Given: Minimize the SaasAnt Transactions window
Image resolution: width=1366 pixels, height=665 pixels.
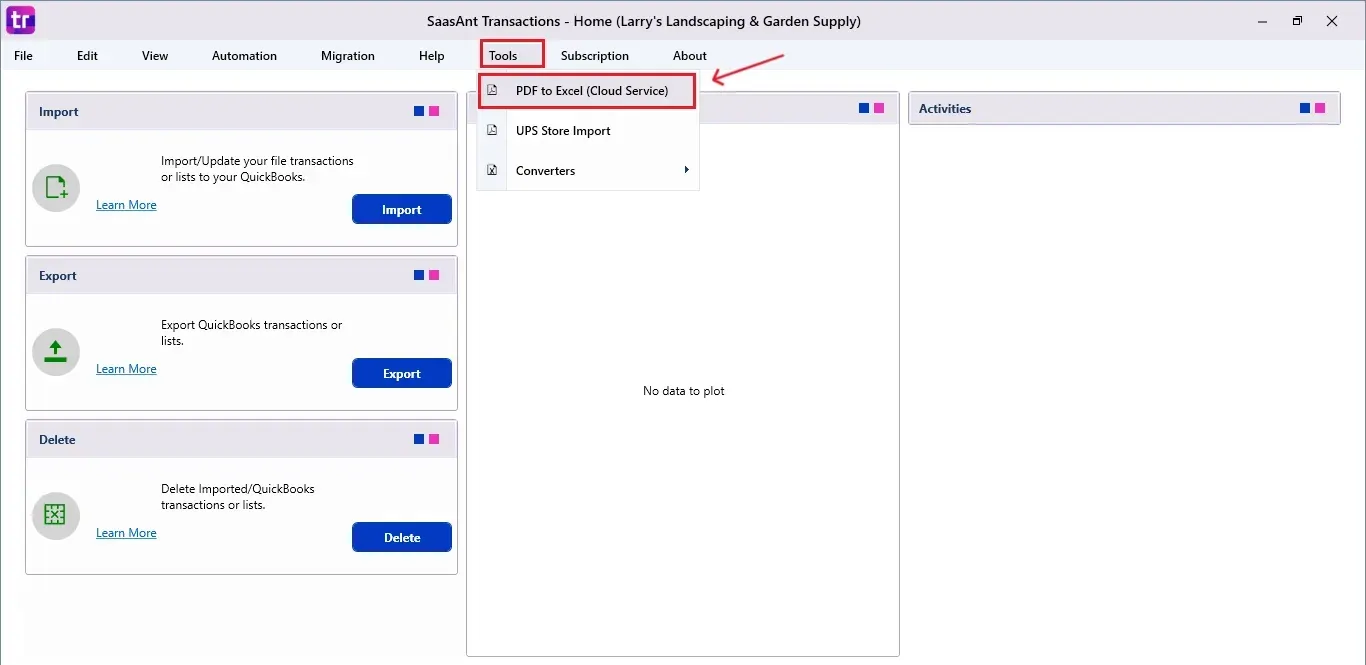Looking at the screenshot, I should pyautogui.click(x=1261, y=20).
